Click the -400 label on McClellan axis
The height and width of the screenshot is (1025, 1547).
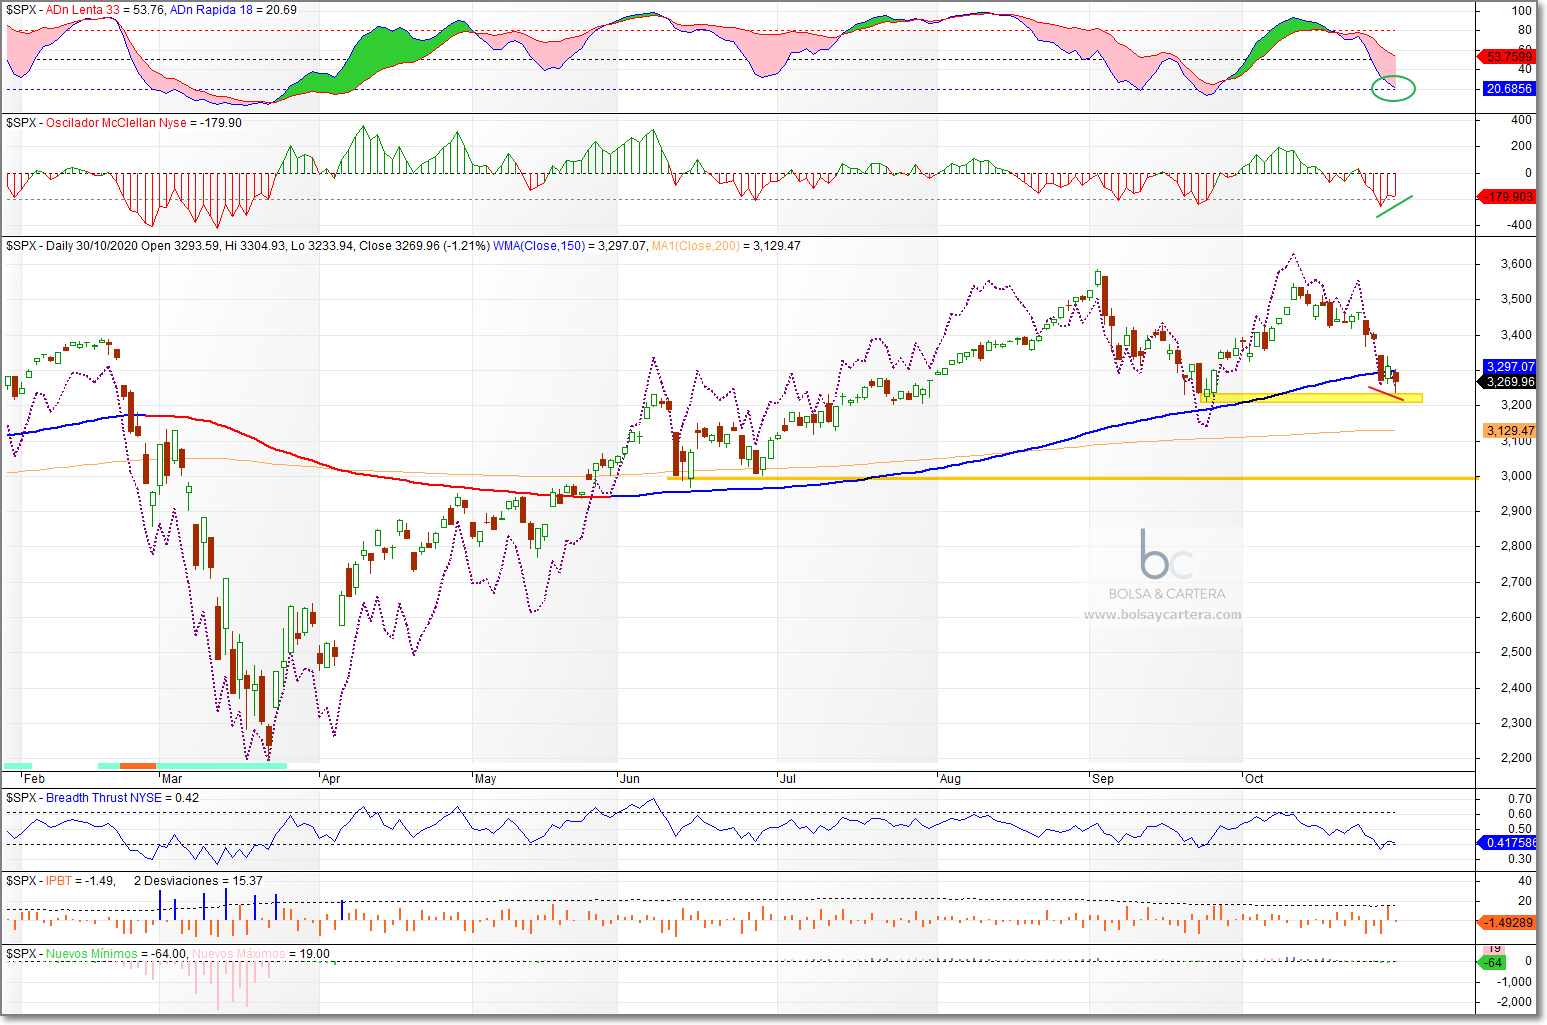click(x=1519, y=225)
